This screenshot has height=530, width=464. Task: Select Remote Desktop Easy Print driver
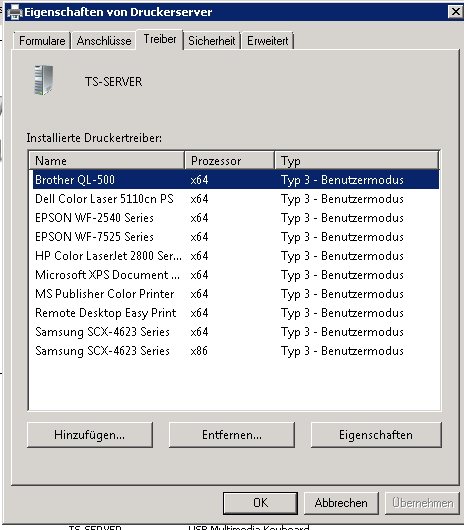tap(236, 313)
